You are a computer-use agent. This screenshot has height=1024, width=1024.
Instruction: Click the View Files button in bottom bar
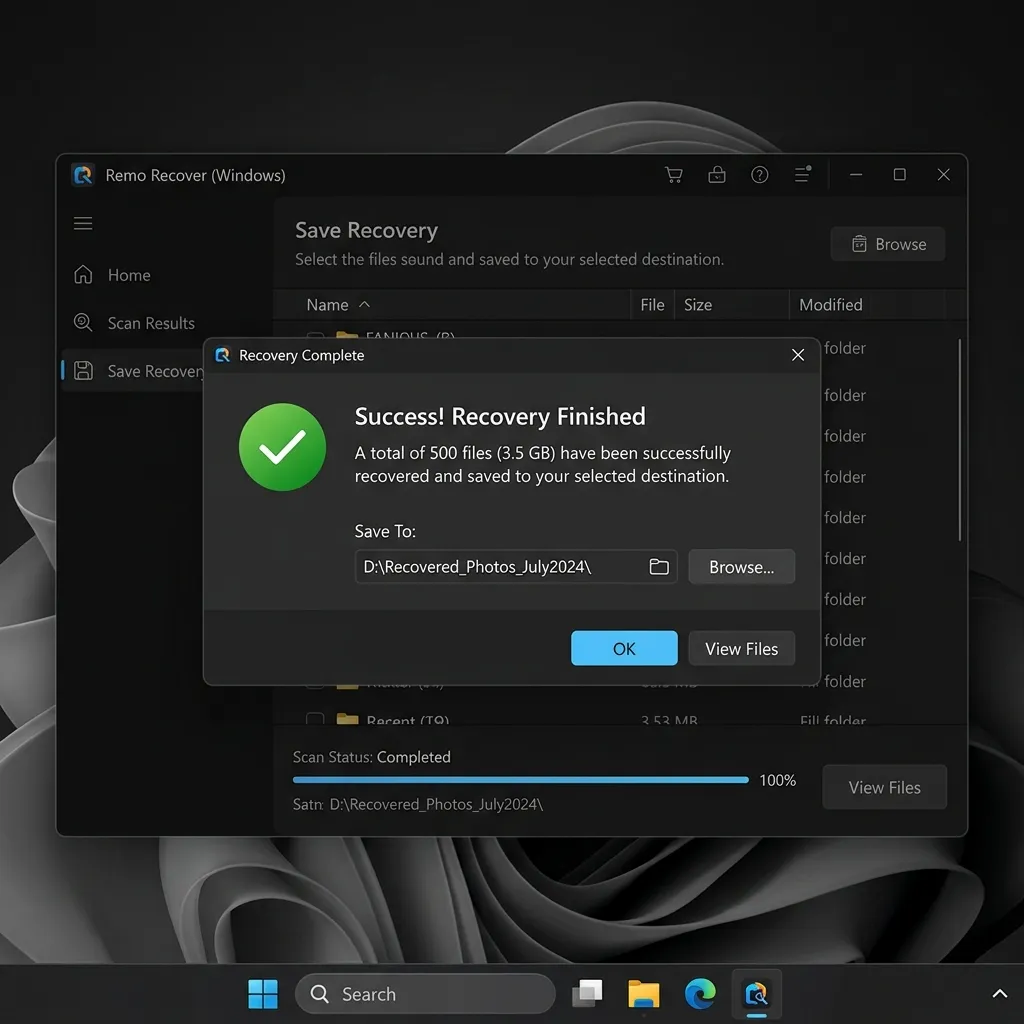coord(884,787)
